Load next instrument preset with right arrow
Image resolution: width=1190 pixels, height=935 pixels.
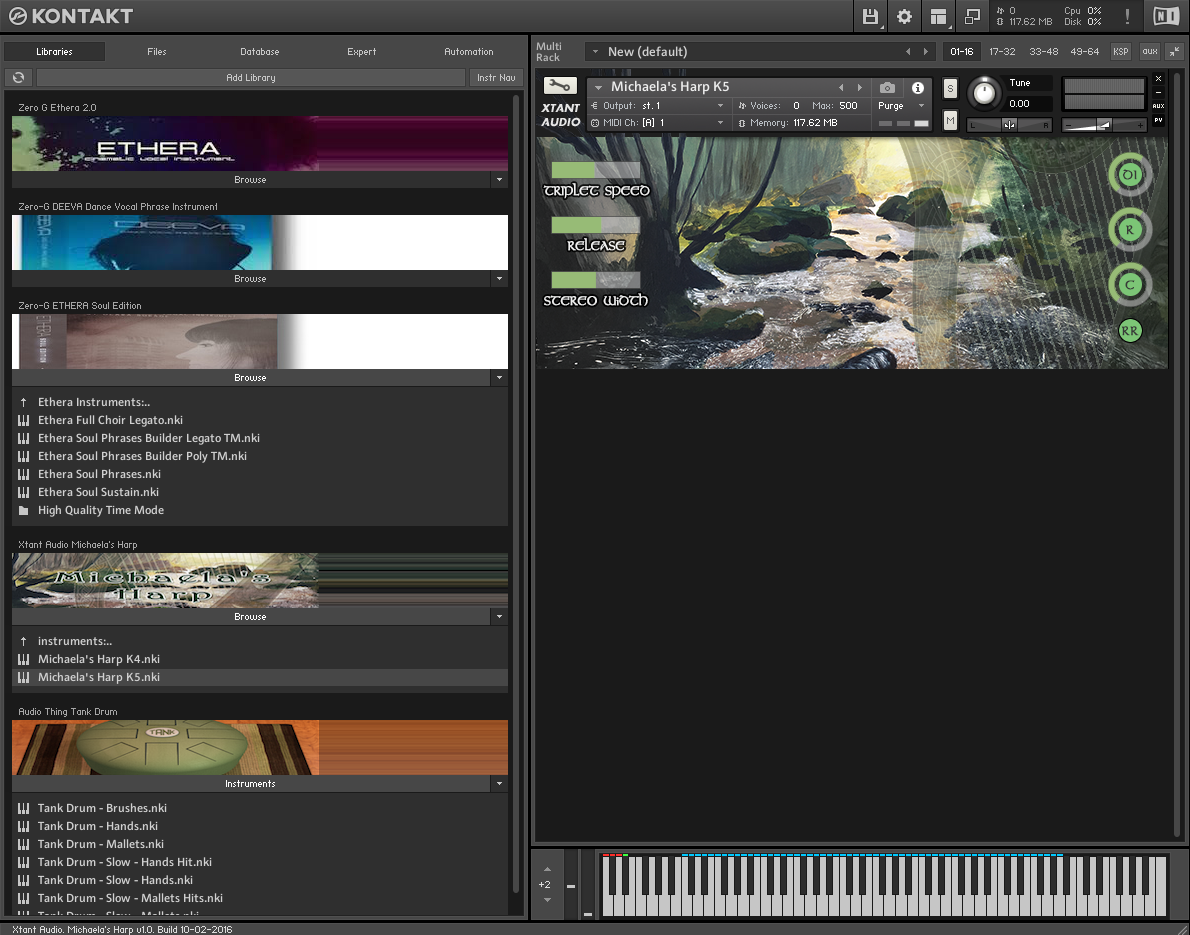click(x=860, y=87)
